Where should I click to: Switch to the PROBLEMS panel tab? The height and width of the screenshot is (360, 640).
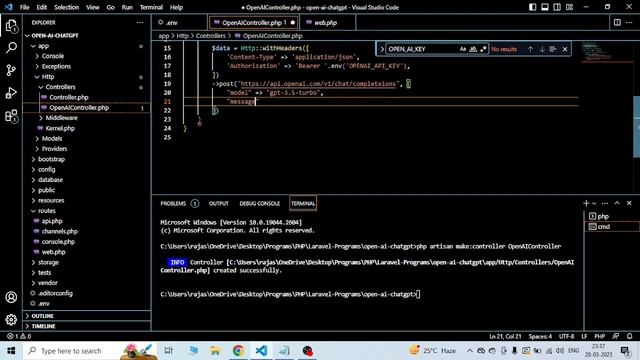pyautogui.click(x=173, y=203)
